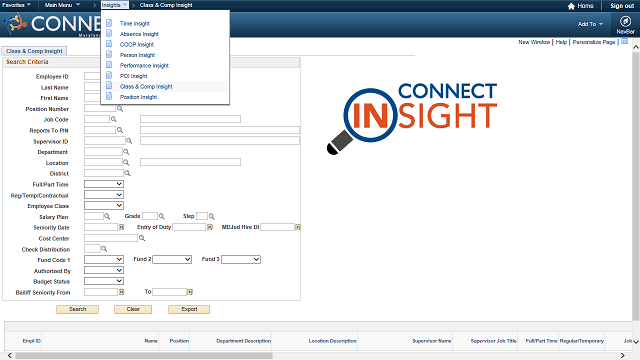This screenshot has height=360, width=640.
Task: Look up Cost Center magnifier icon
Action: coord(142,238)
